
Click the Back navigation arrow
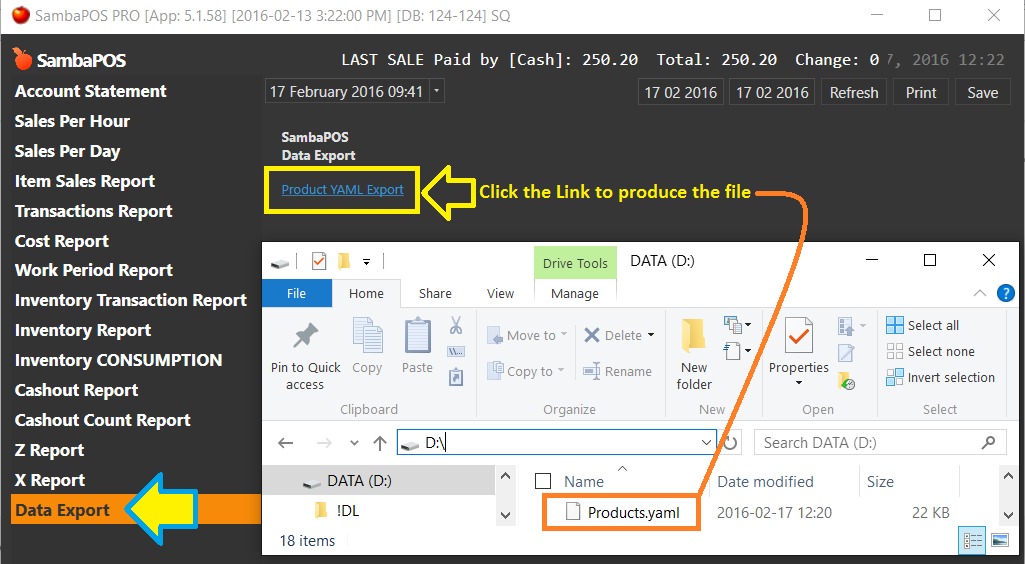tap(286, 443)
